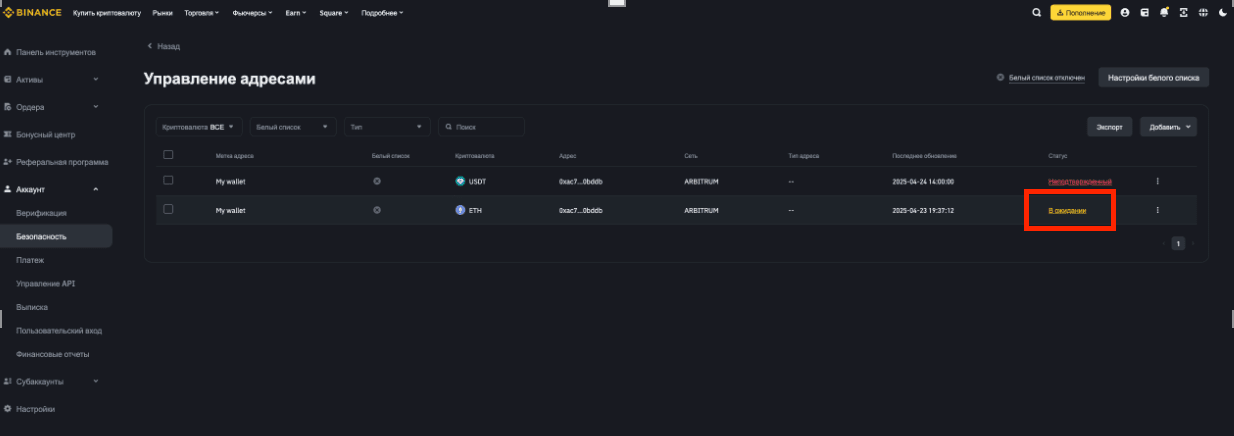
Task: Open Безопасность in the sidebar
Action: coord(56,237)
